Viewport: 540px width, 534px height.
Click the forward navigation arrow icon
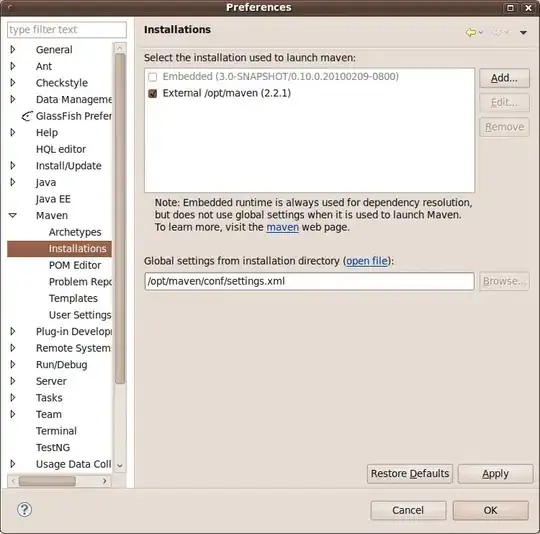click(497, 32)
